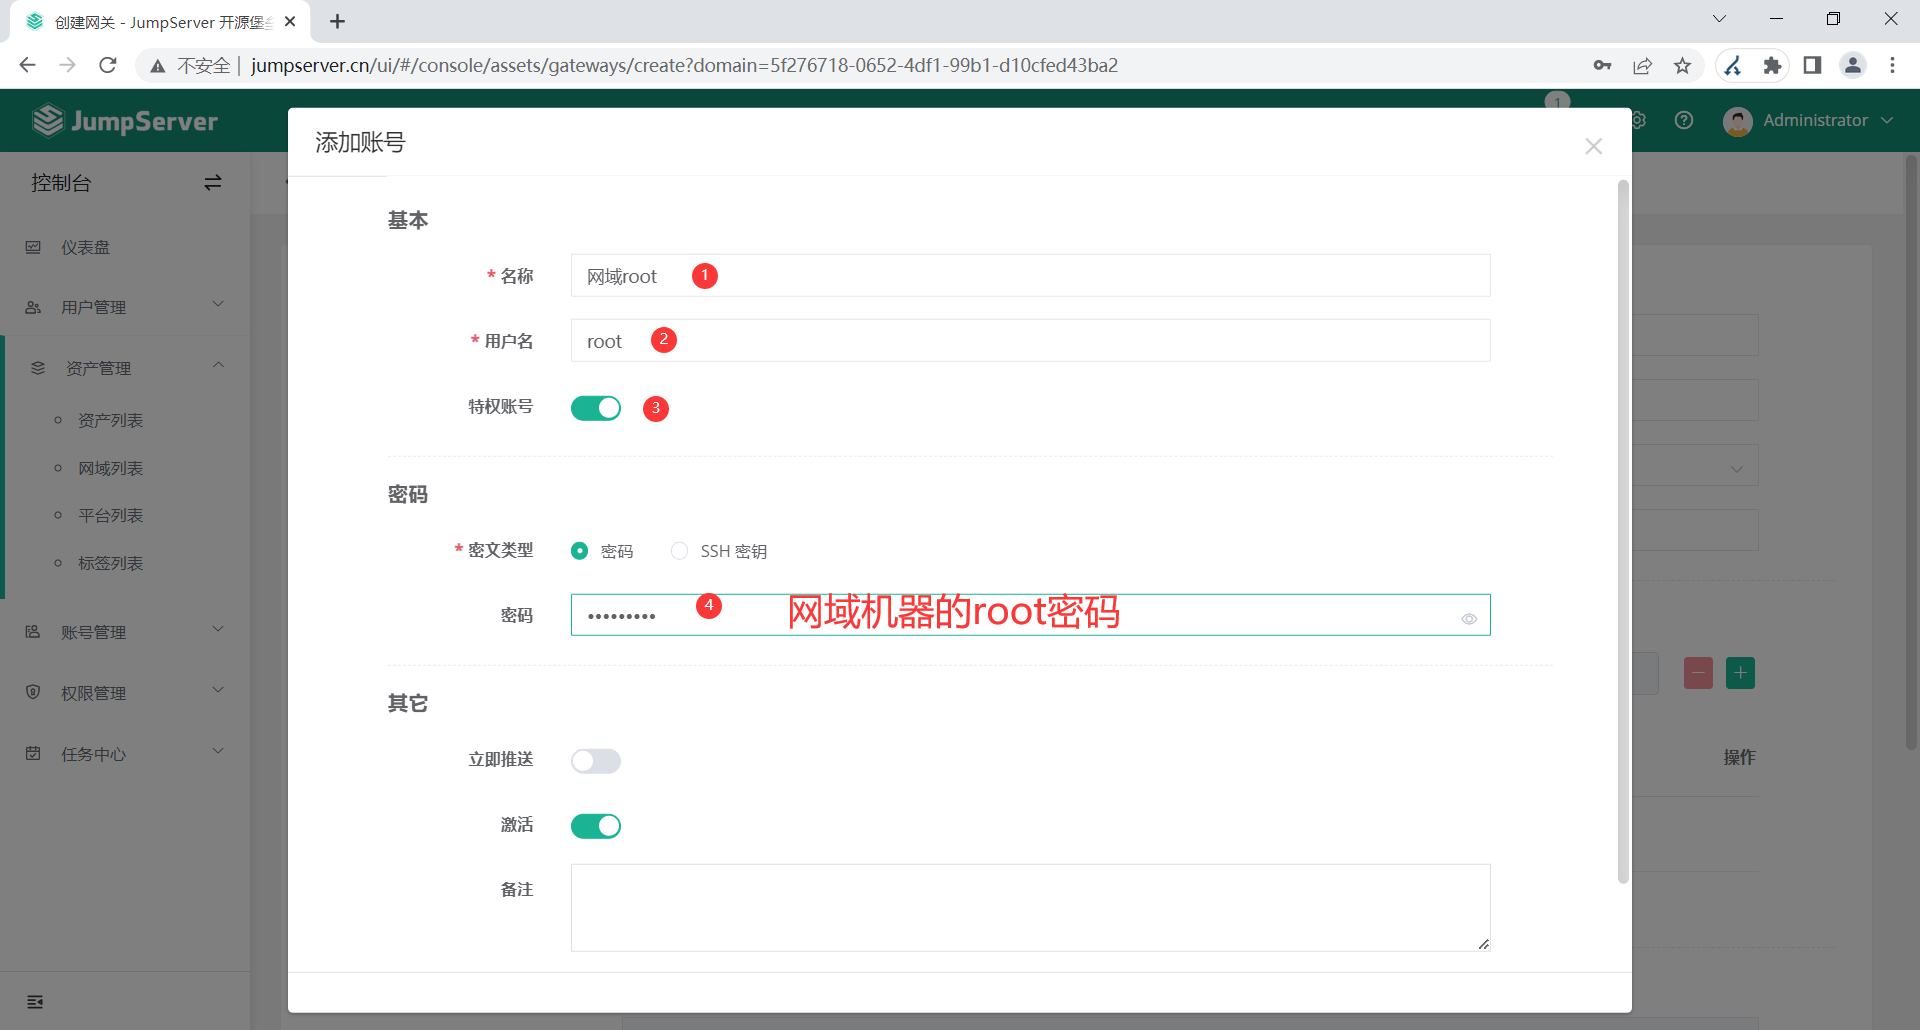Open the help question mark icon
This screenshot has width=1920, height=1030.
click(x=1684, y=120)
